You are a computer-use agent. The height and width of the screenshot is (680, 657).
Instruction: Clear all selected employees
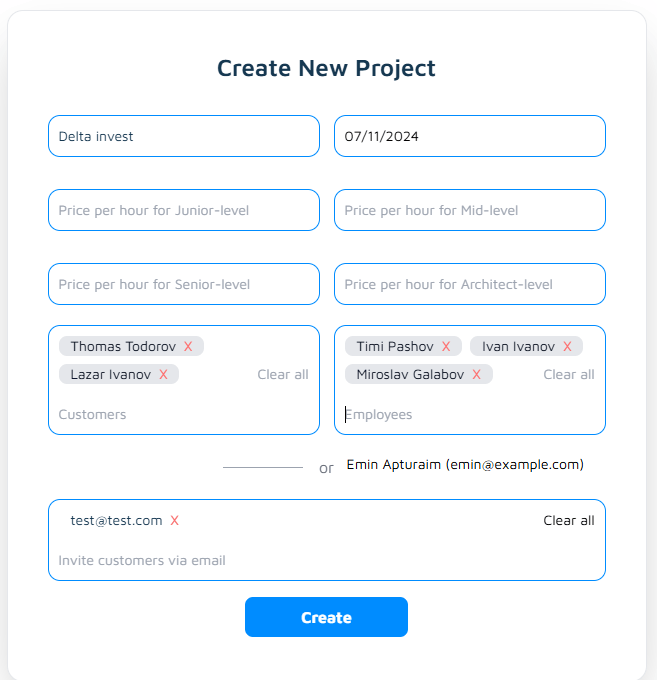point(569,374)
